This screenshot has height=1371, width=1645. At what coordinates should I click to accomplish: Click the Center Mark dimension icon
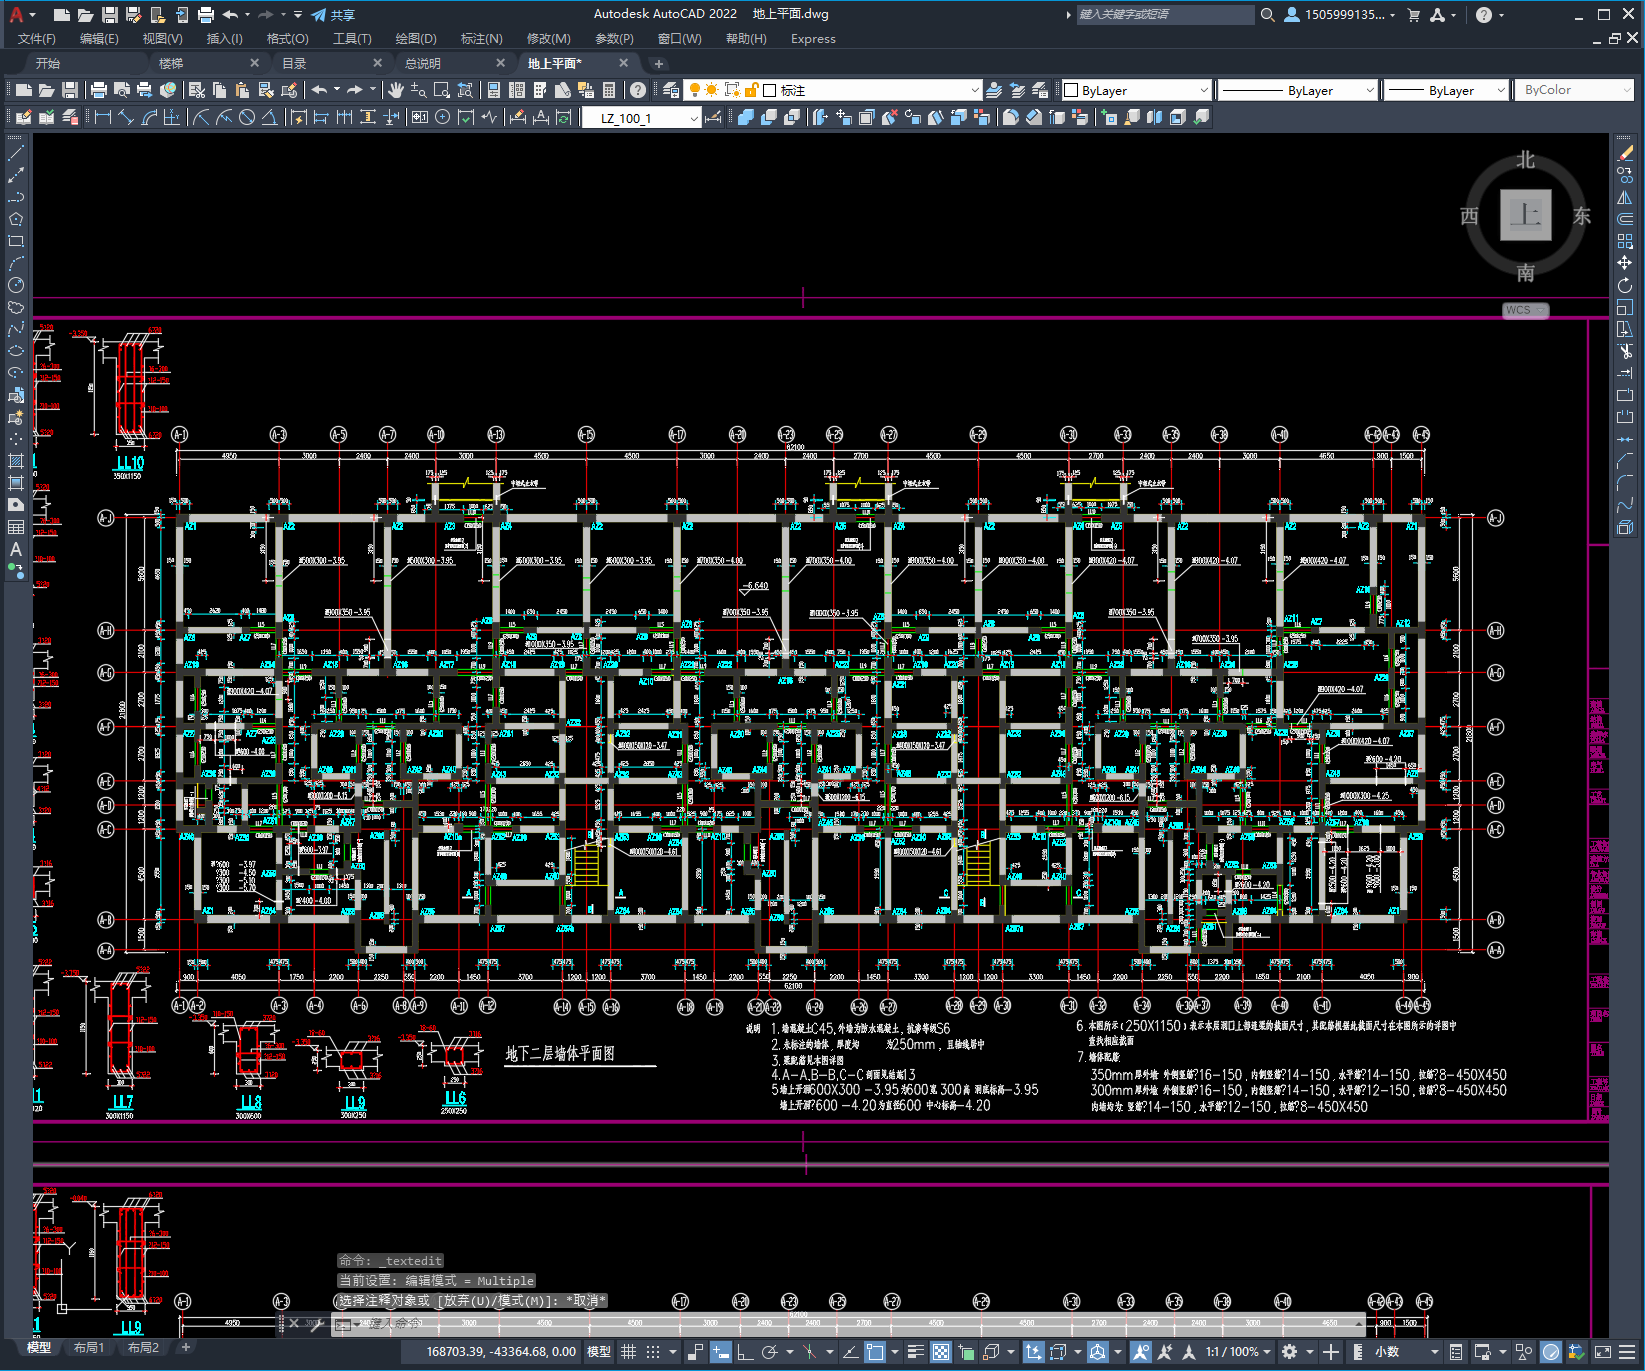[442, 117]
